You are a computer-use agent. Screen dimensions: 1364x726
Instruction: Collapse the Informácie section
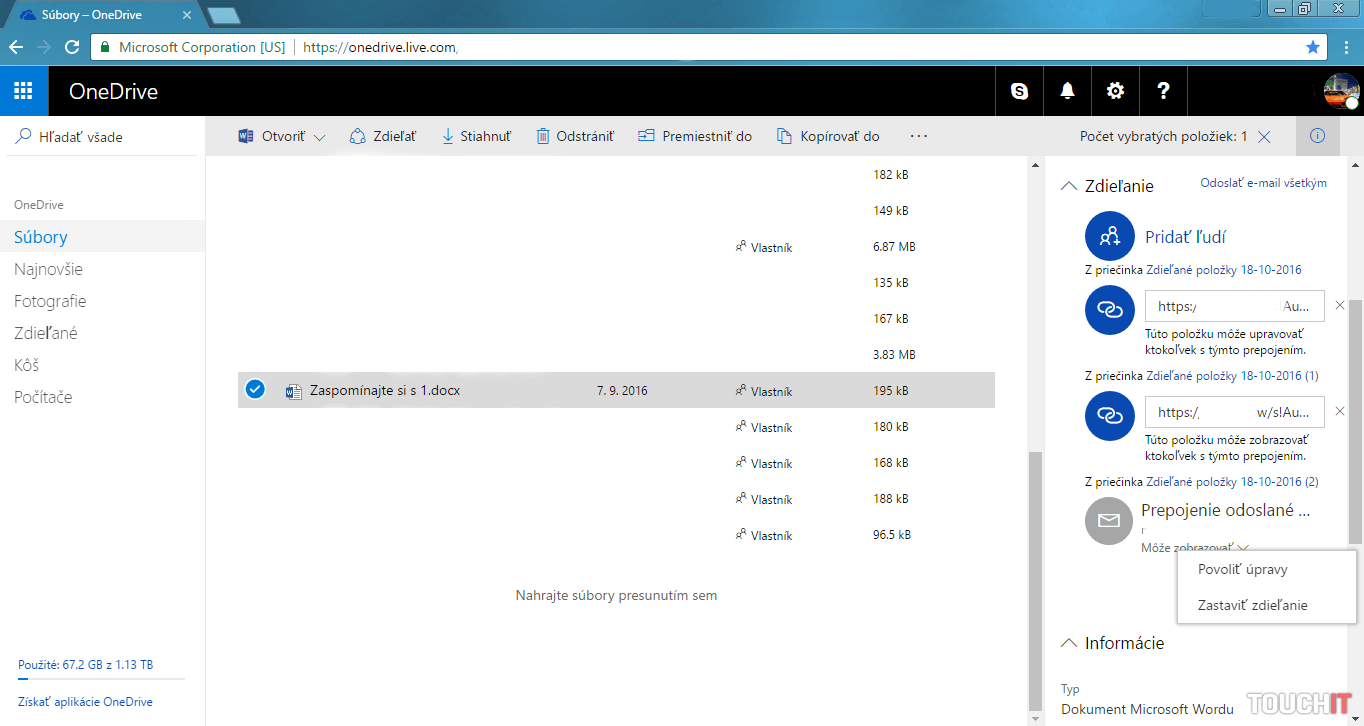pos(1069,643)
